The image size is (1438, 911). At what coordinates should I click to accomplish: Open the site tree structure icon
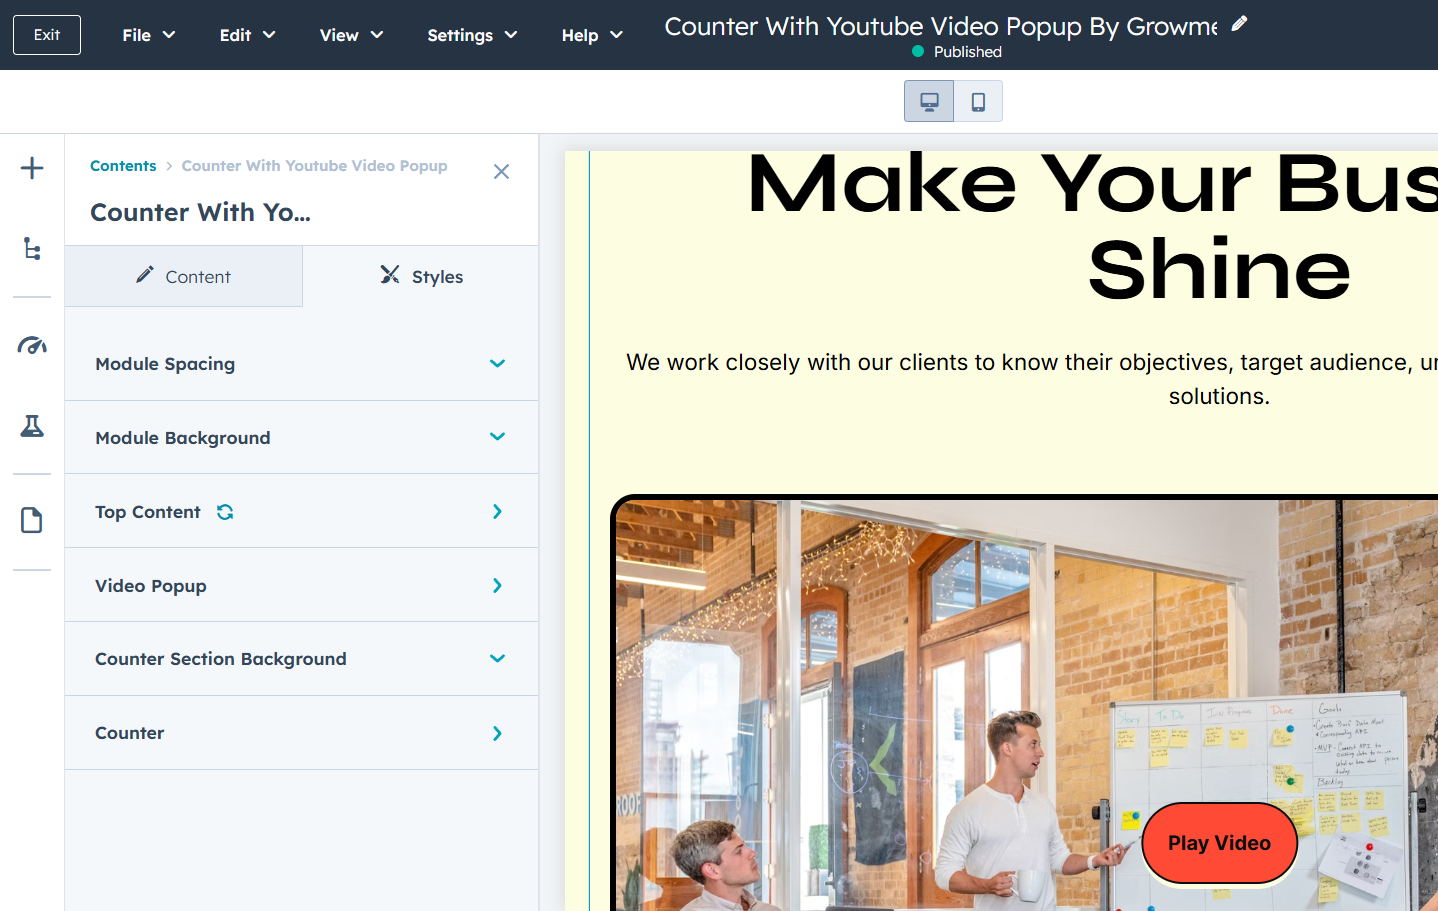32,249
